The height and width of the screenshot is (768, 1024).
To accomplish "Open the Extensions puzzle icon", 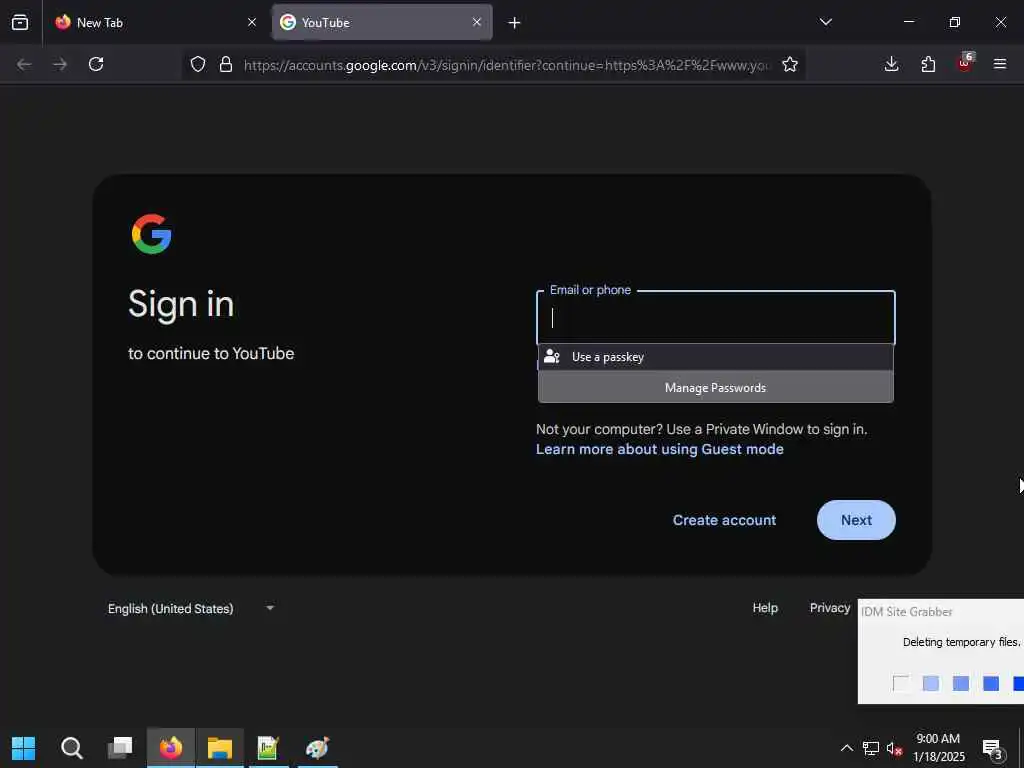I will coord(928,64).
